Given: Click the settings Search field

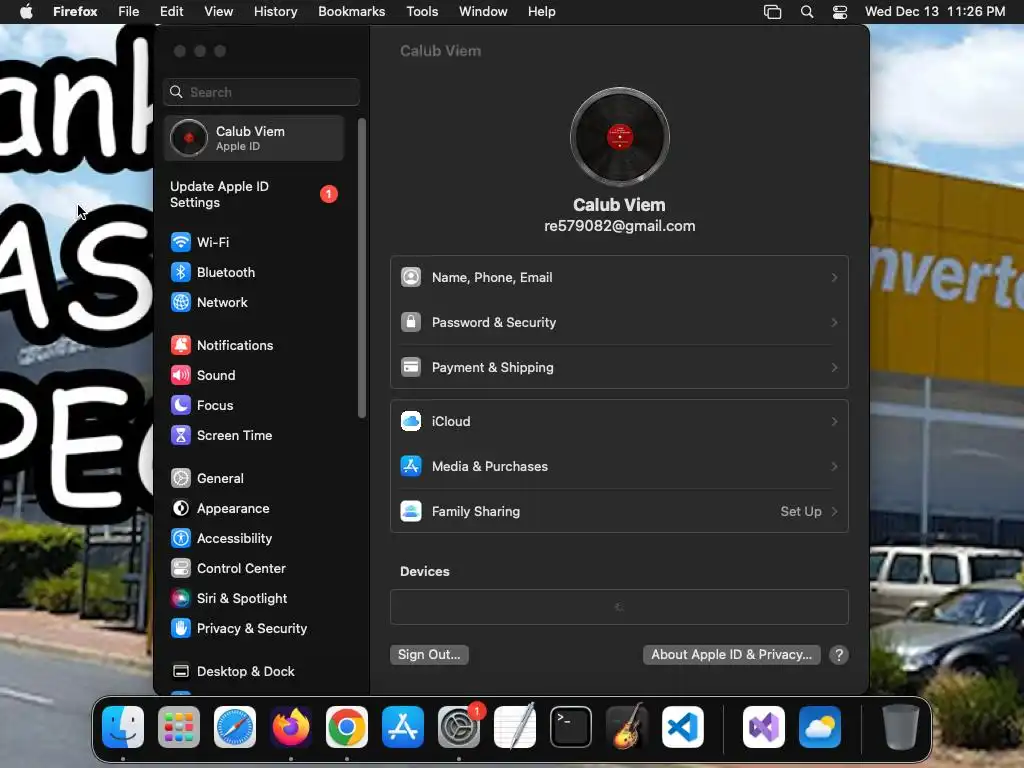Looking at the screenshot, I should (x=261, y=92).
